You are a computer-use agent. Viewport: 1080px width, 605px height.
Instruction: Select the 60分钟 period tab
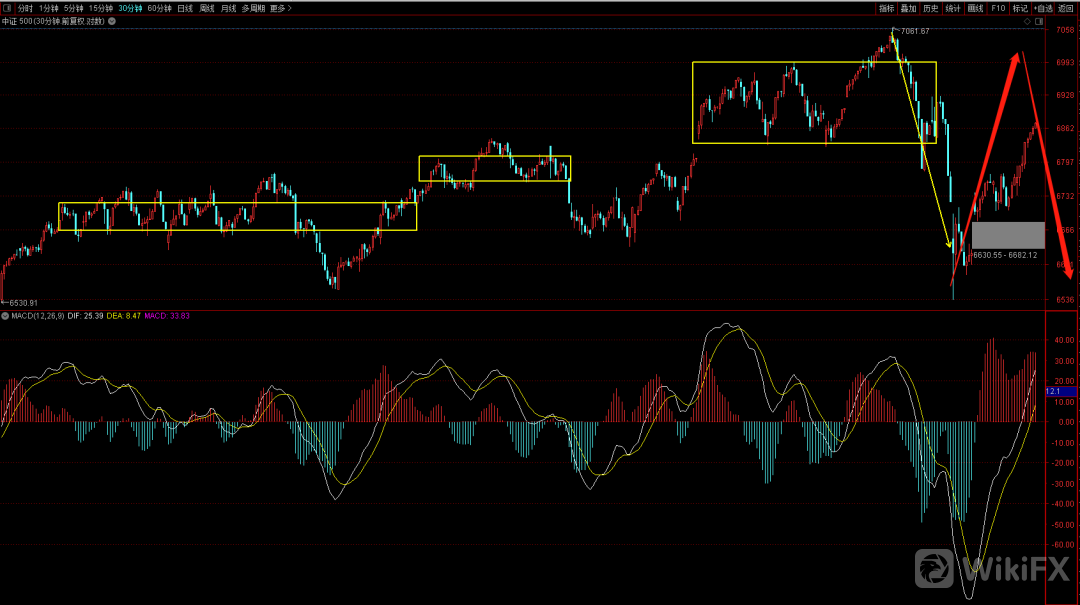158,8
